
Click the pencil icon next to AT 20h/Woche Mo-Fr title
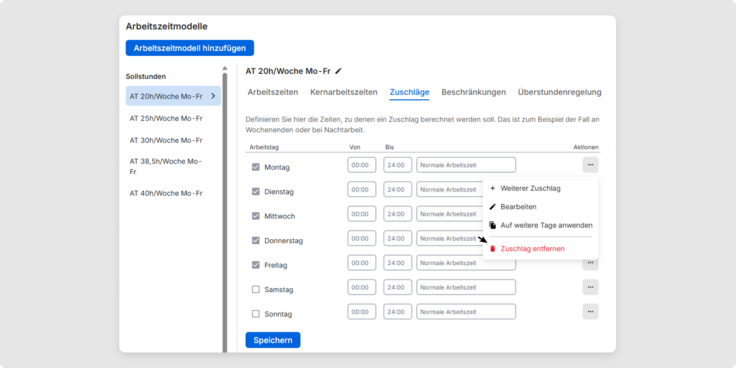click(338, 71)
